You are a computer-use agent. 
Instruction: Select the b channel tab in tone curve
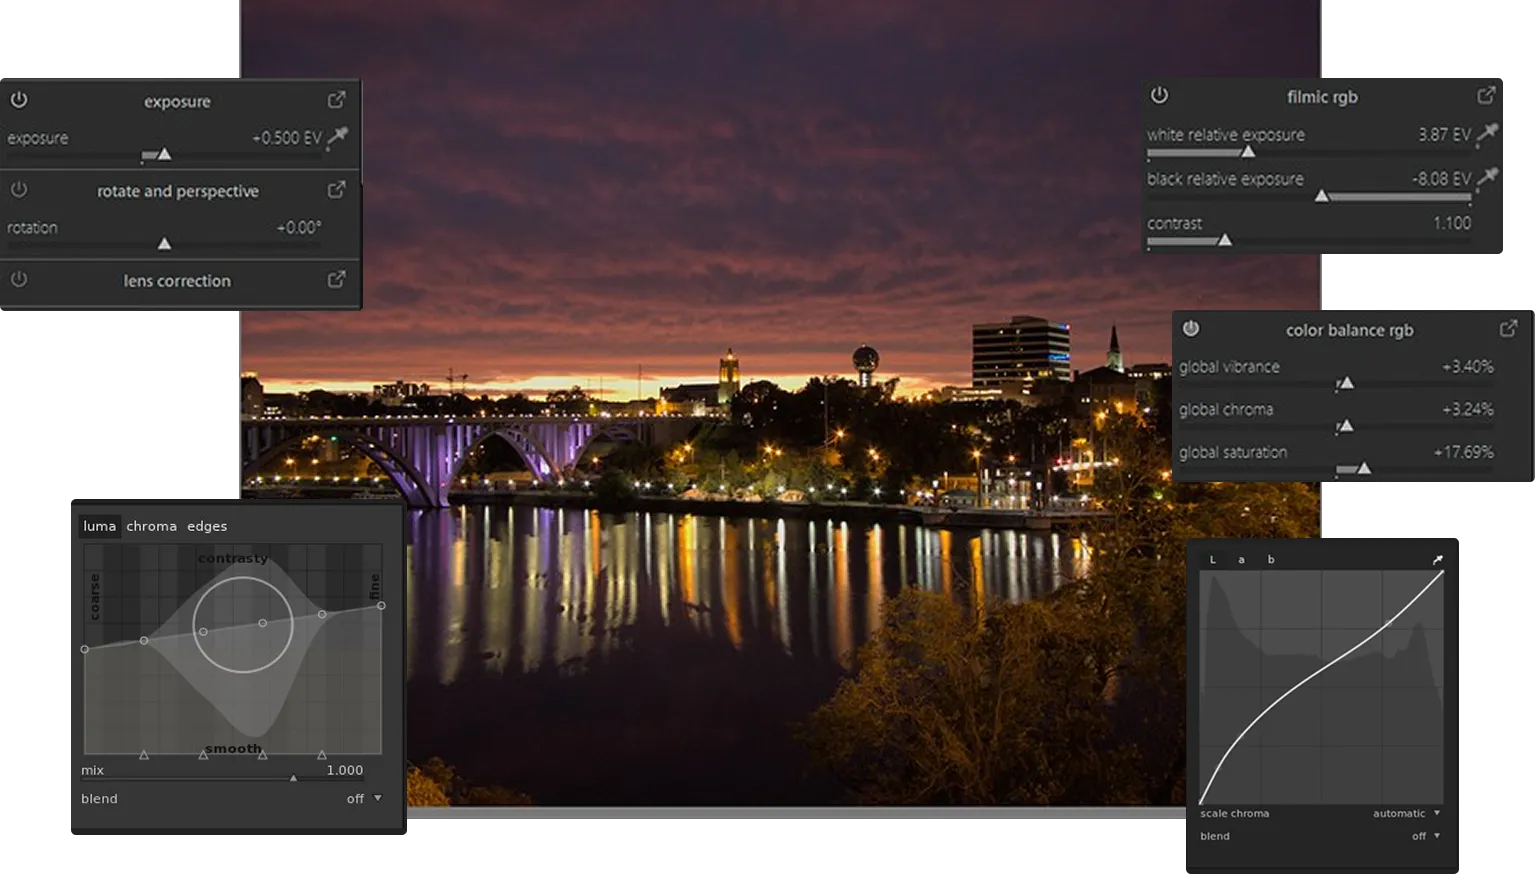coord(1271,559)
